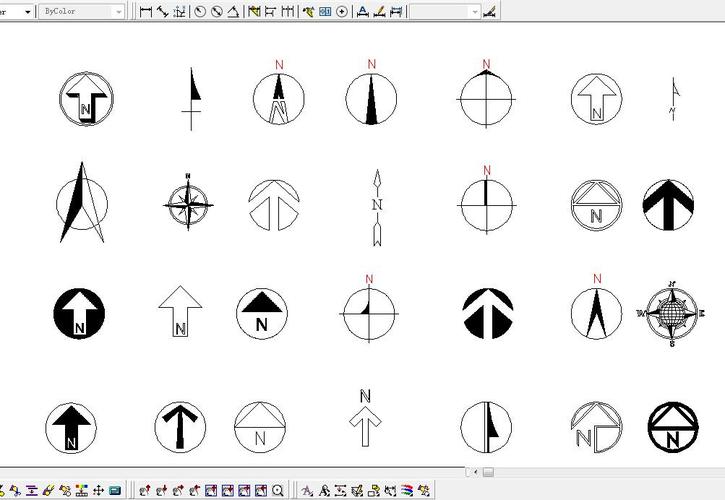725x500 pixels.
Task: Click the Radius Dimension icon
Action: pyautogui.click(x=200, y=11)
